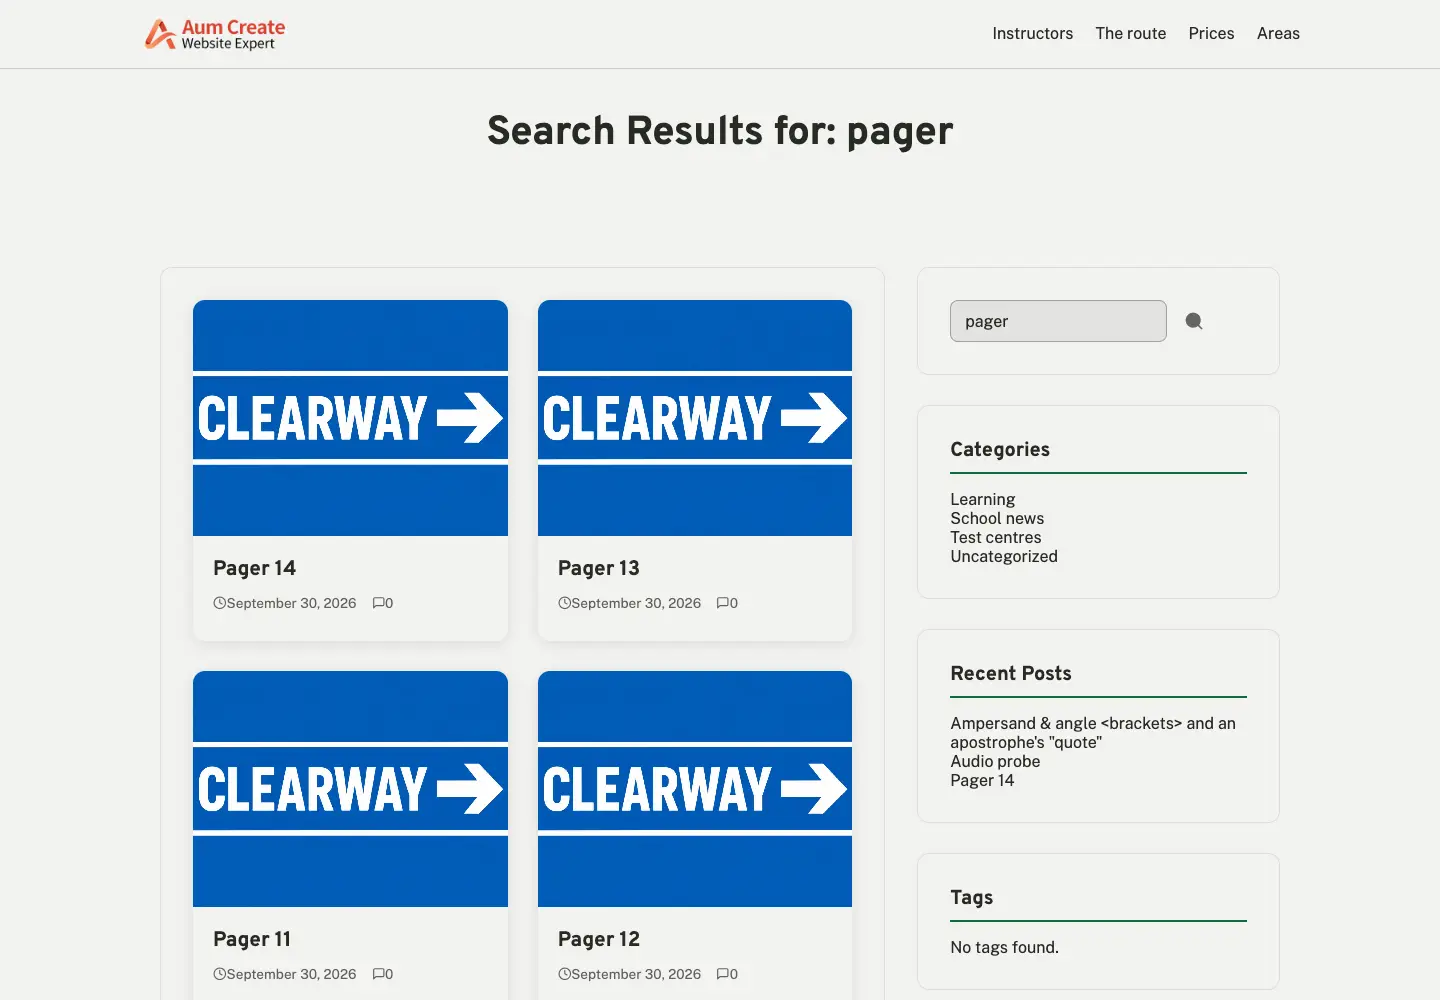The height and width of the screenshot is (1000, 1440).
Task: Open recent post Audio probe
Action: pos(995,761)
